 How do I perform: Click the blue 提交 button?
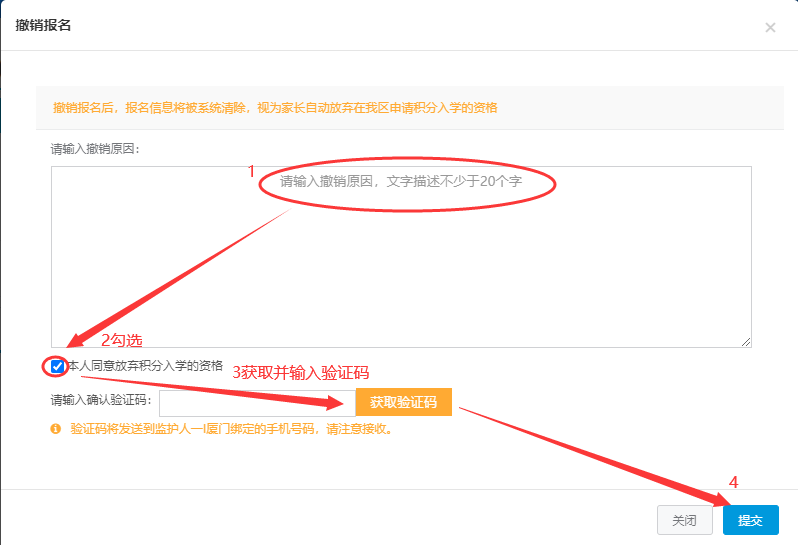(x=750, y=520)
